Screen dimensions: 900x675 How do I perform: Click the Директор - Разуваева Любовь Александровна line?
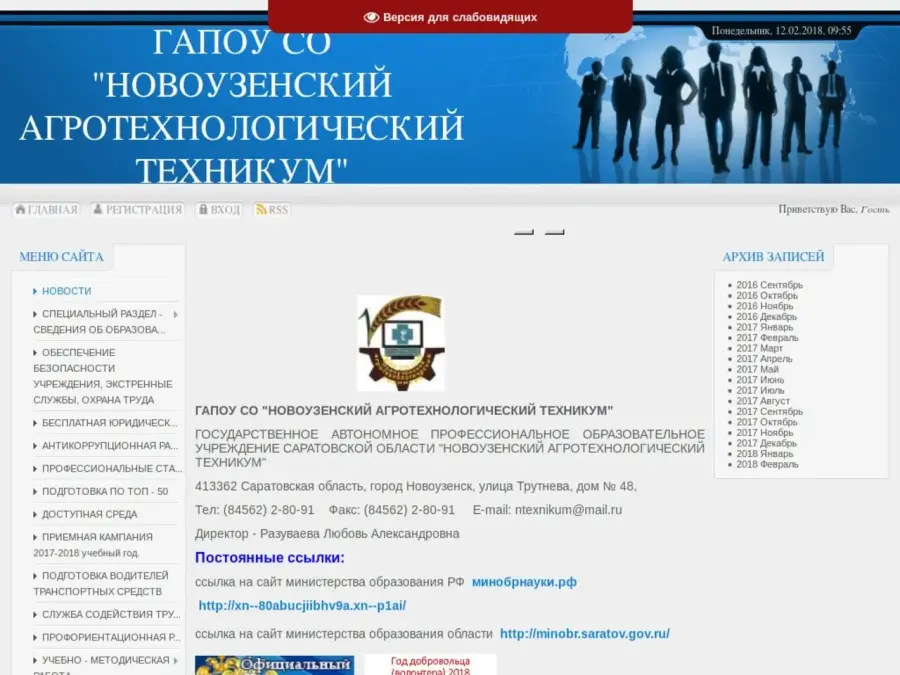coord(327,534)
